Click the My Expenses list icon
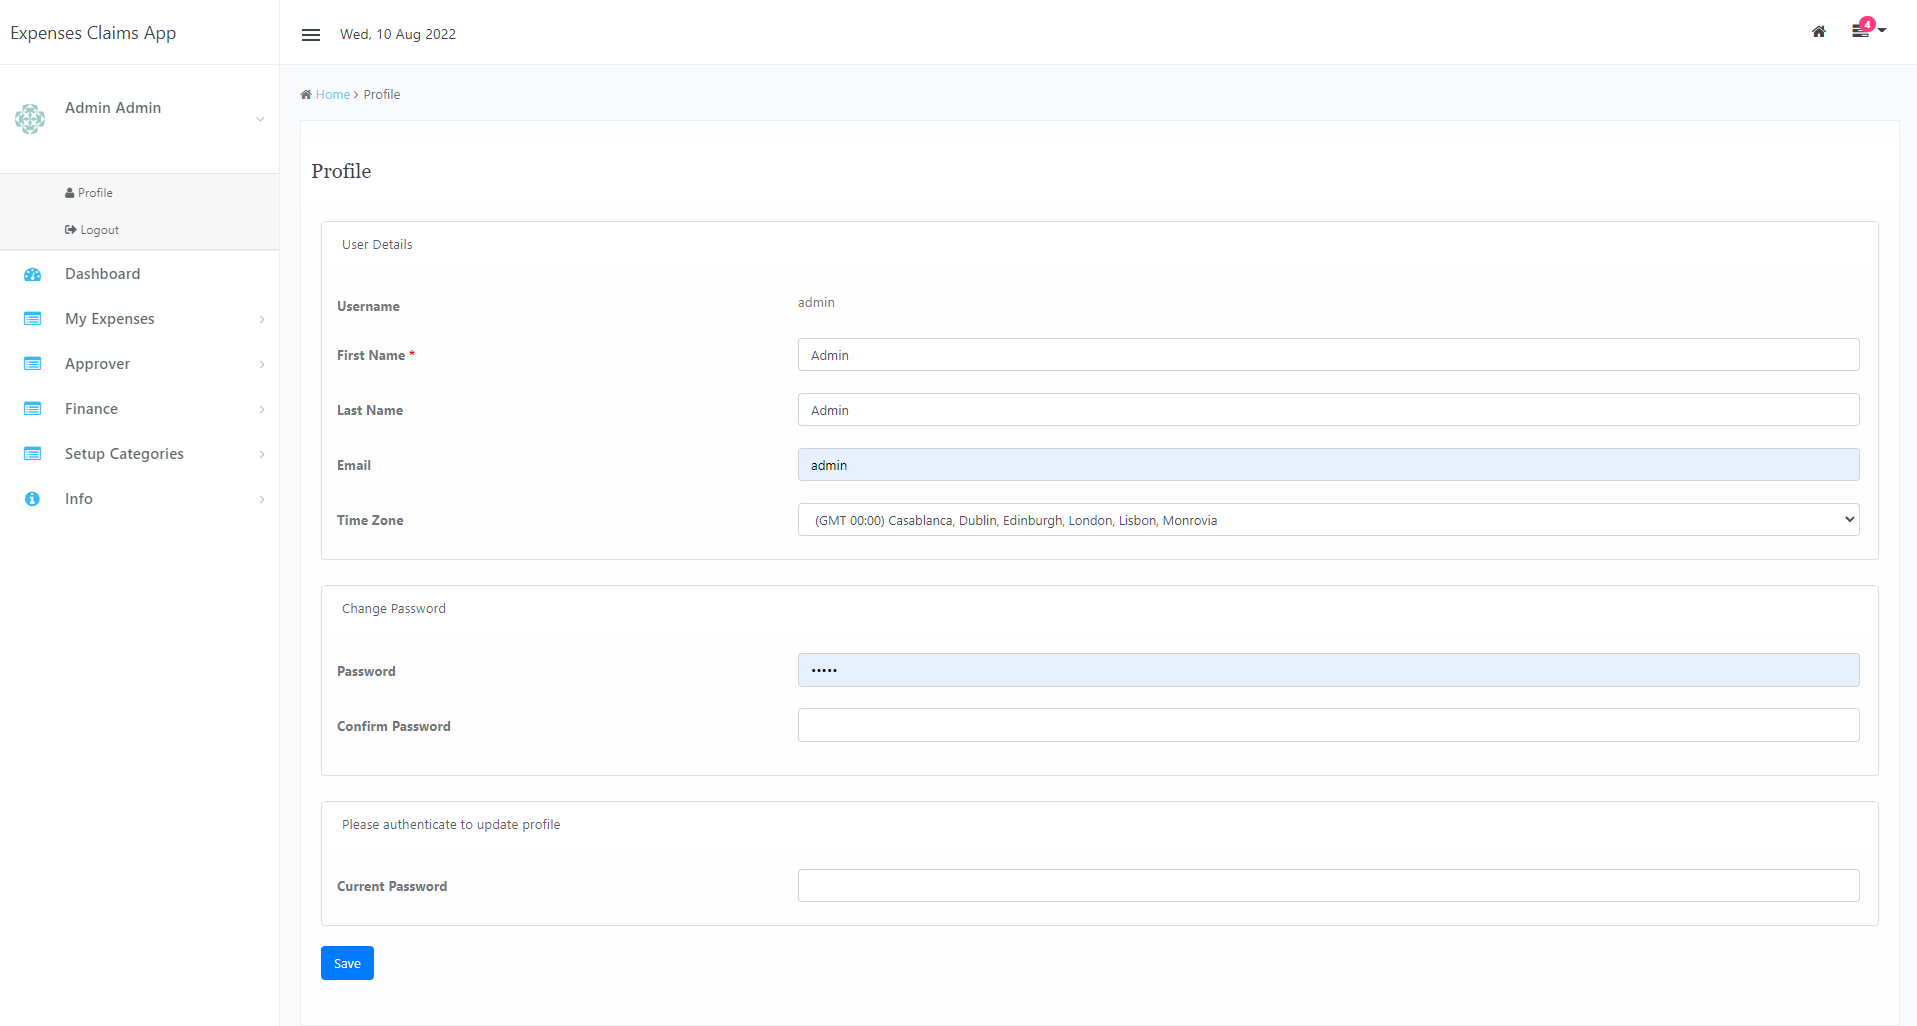The image size is (1917, 1026). coord(32,319)
